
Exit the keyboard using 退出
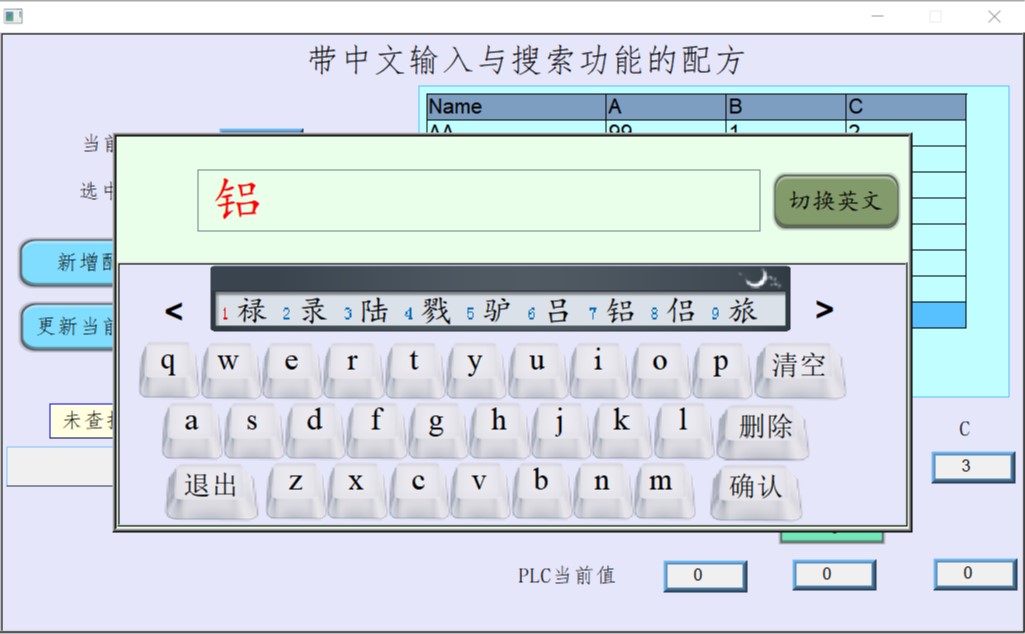211,487
